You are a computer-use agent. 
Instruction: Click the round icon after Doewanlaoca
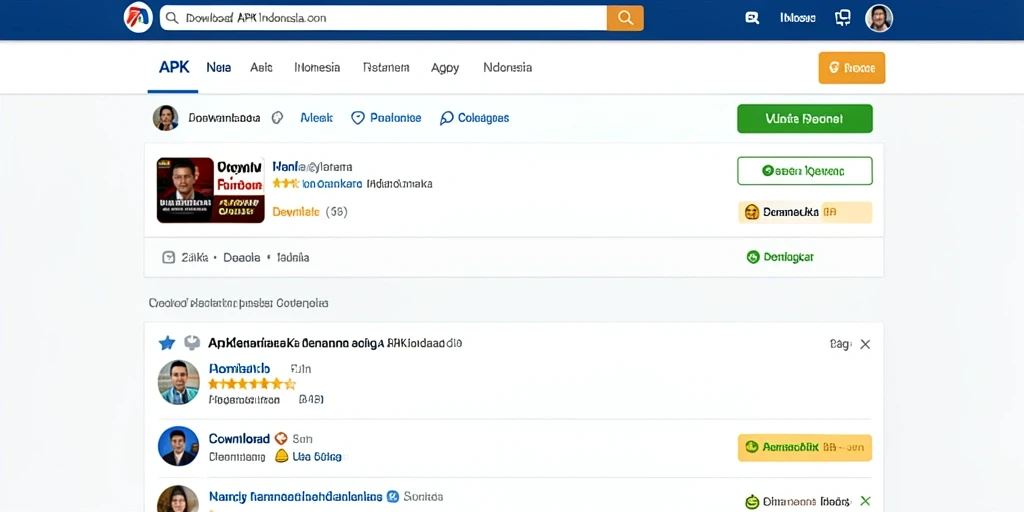tap(277, 118)
